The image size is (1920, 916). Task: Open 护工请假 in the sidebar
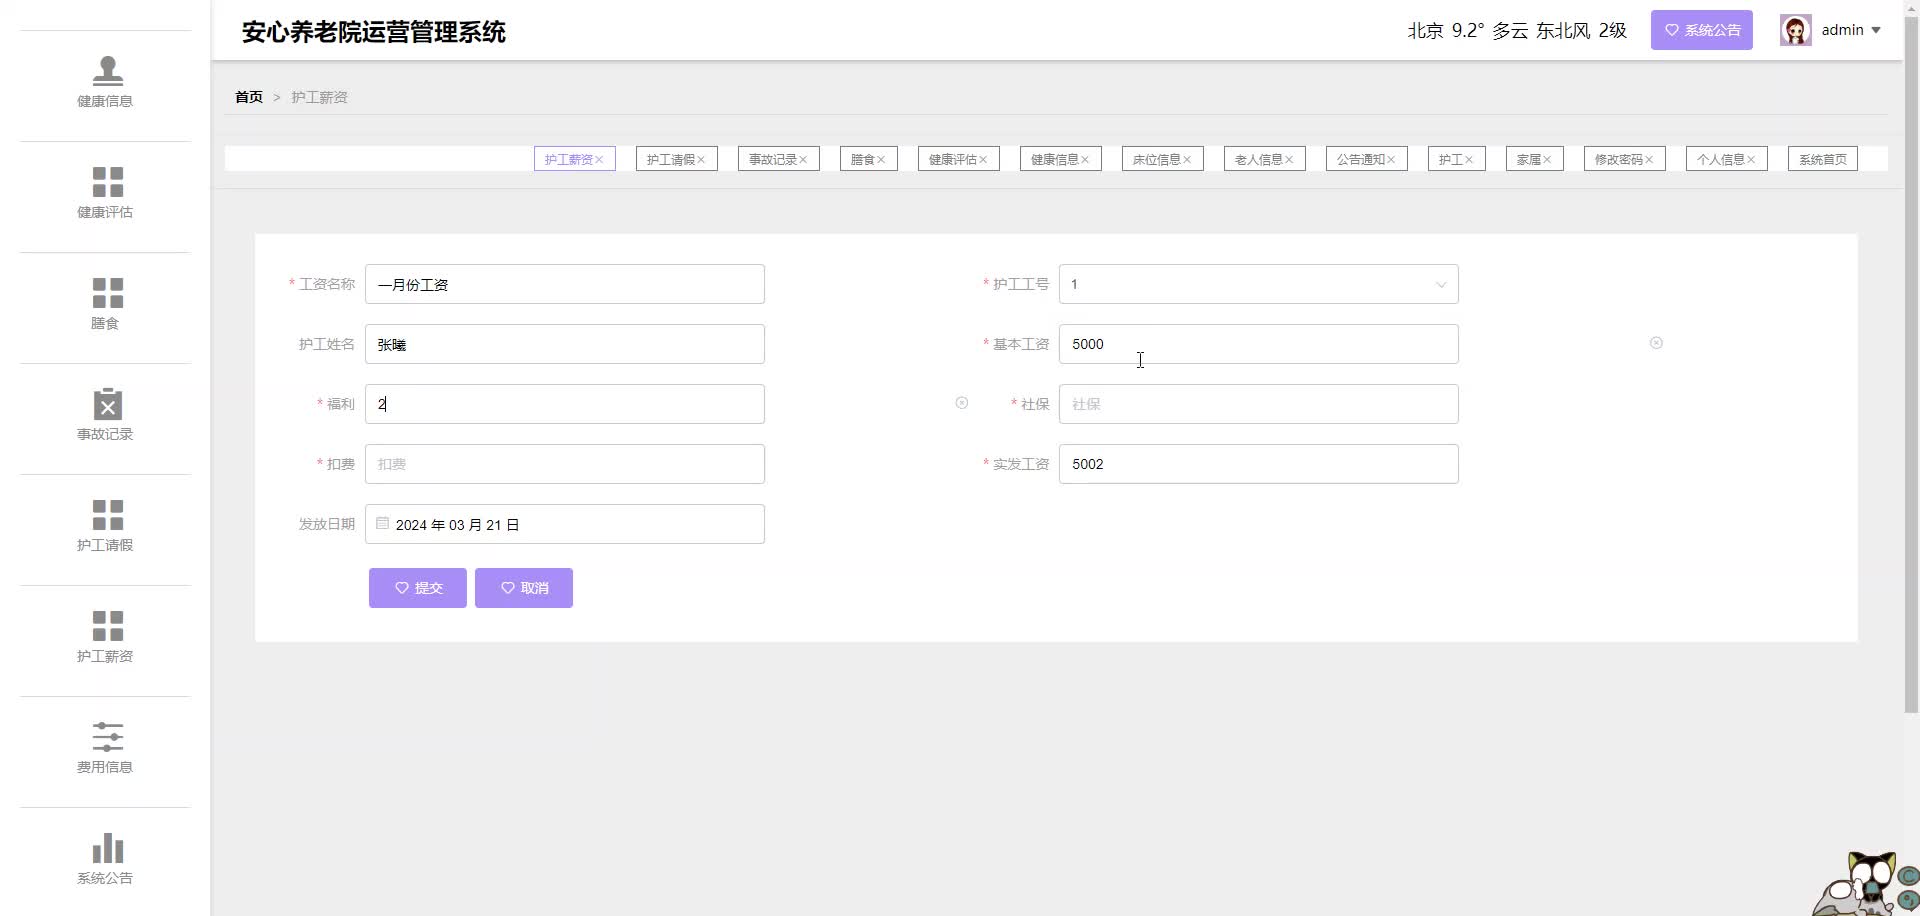point(105,526)
